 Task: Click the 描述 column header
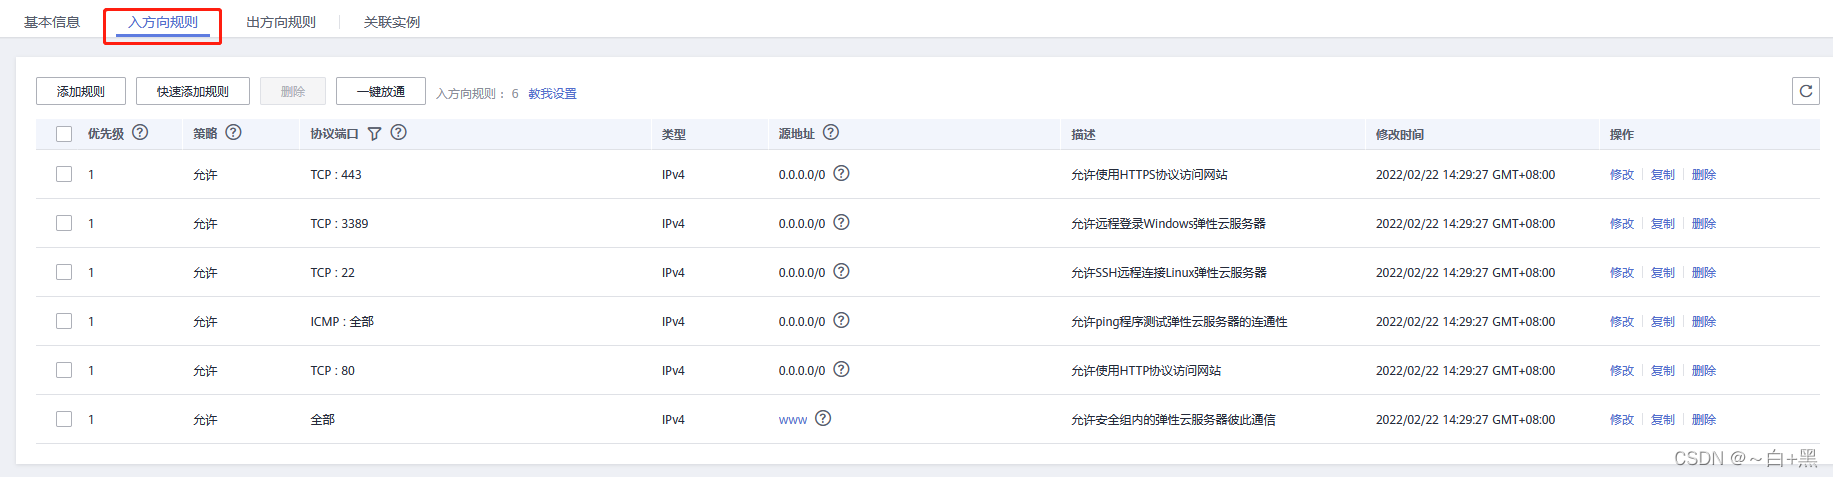point(1083,134)
